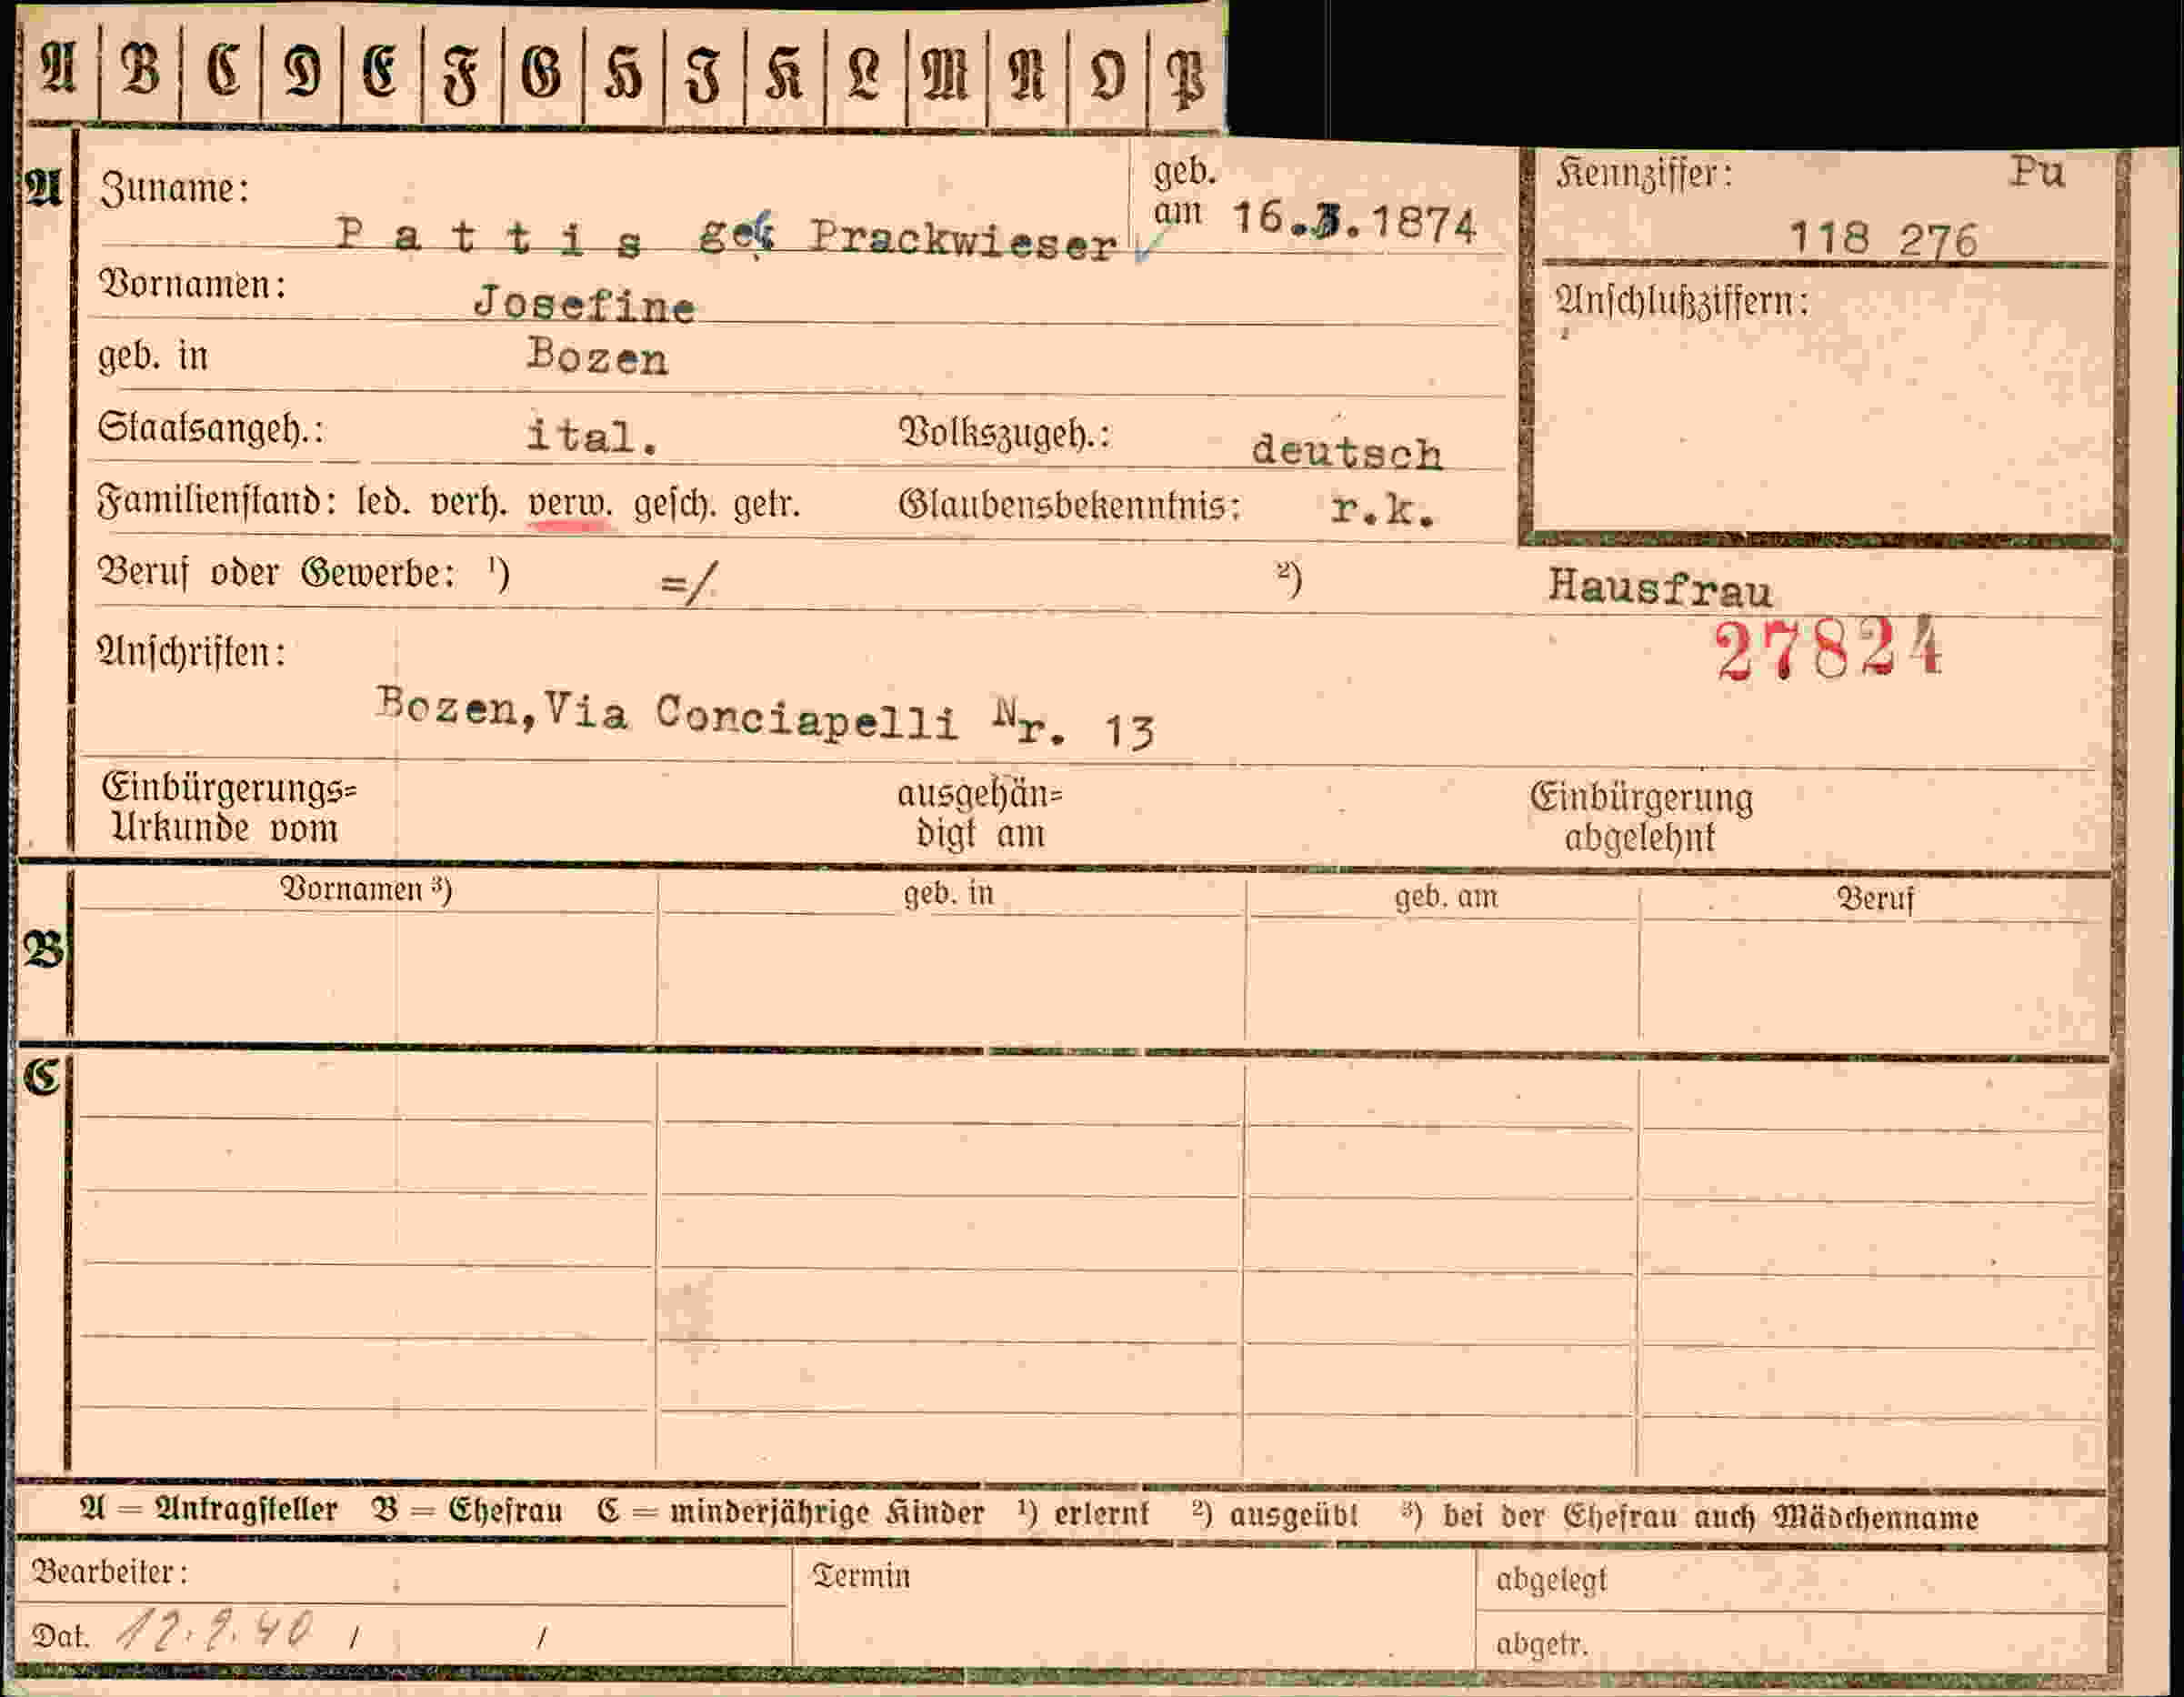Select the address "Bozen, Via Conciapelli Nr. 13"
The image size is (2184, 1697).
click(x=766, y=717)
